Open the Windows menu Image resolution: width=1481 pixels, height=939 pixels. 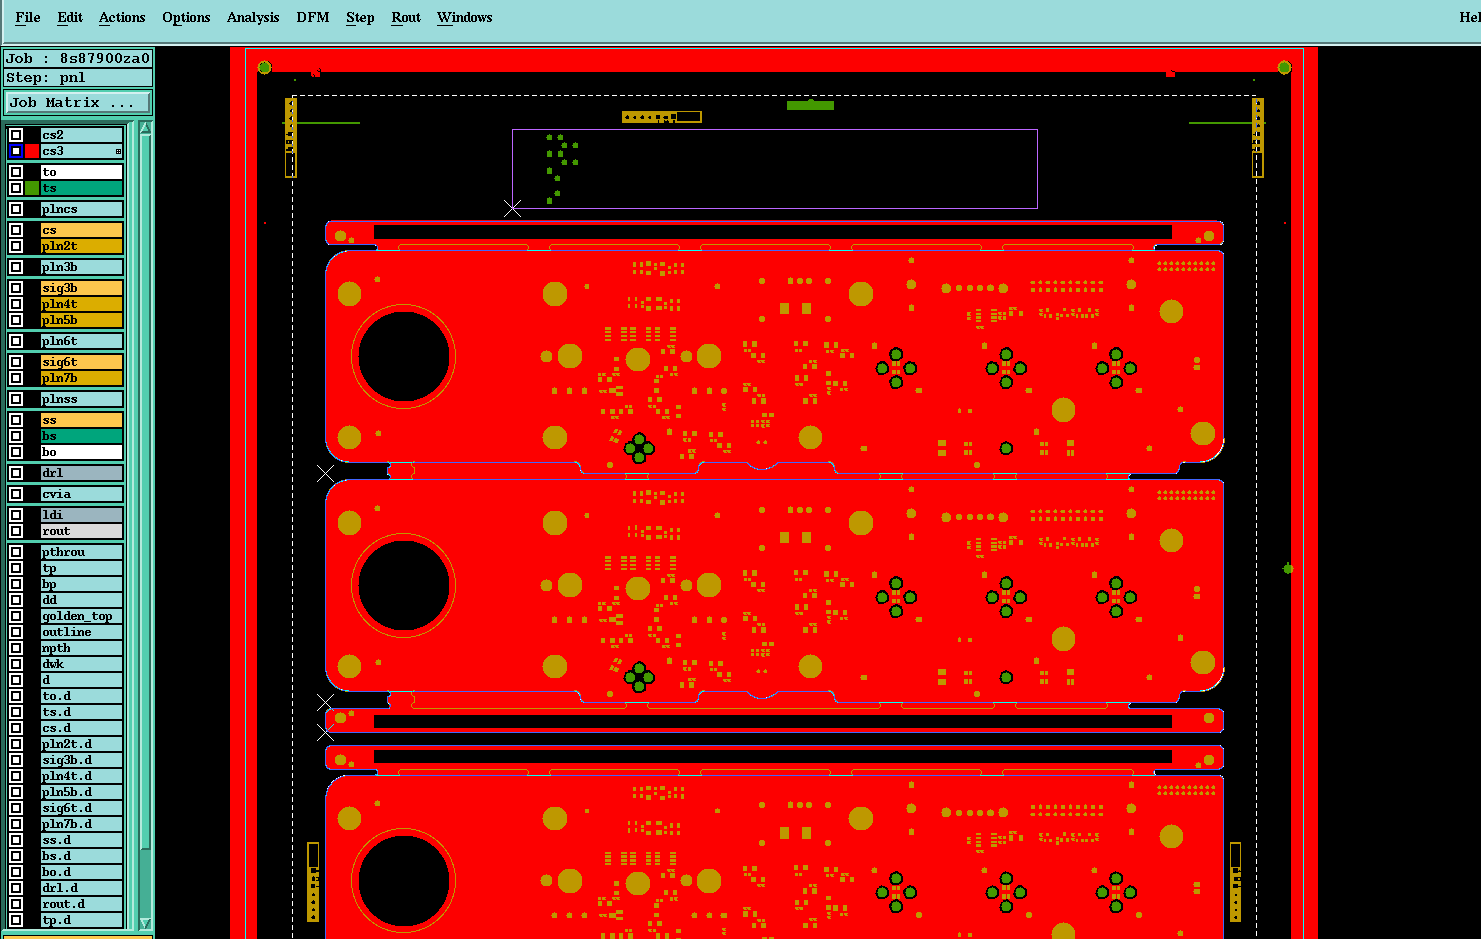click(465, 17)
